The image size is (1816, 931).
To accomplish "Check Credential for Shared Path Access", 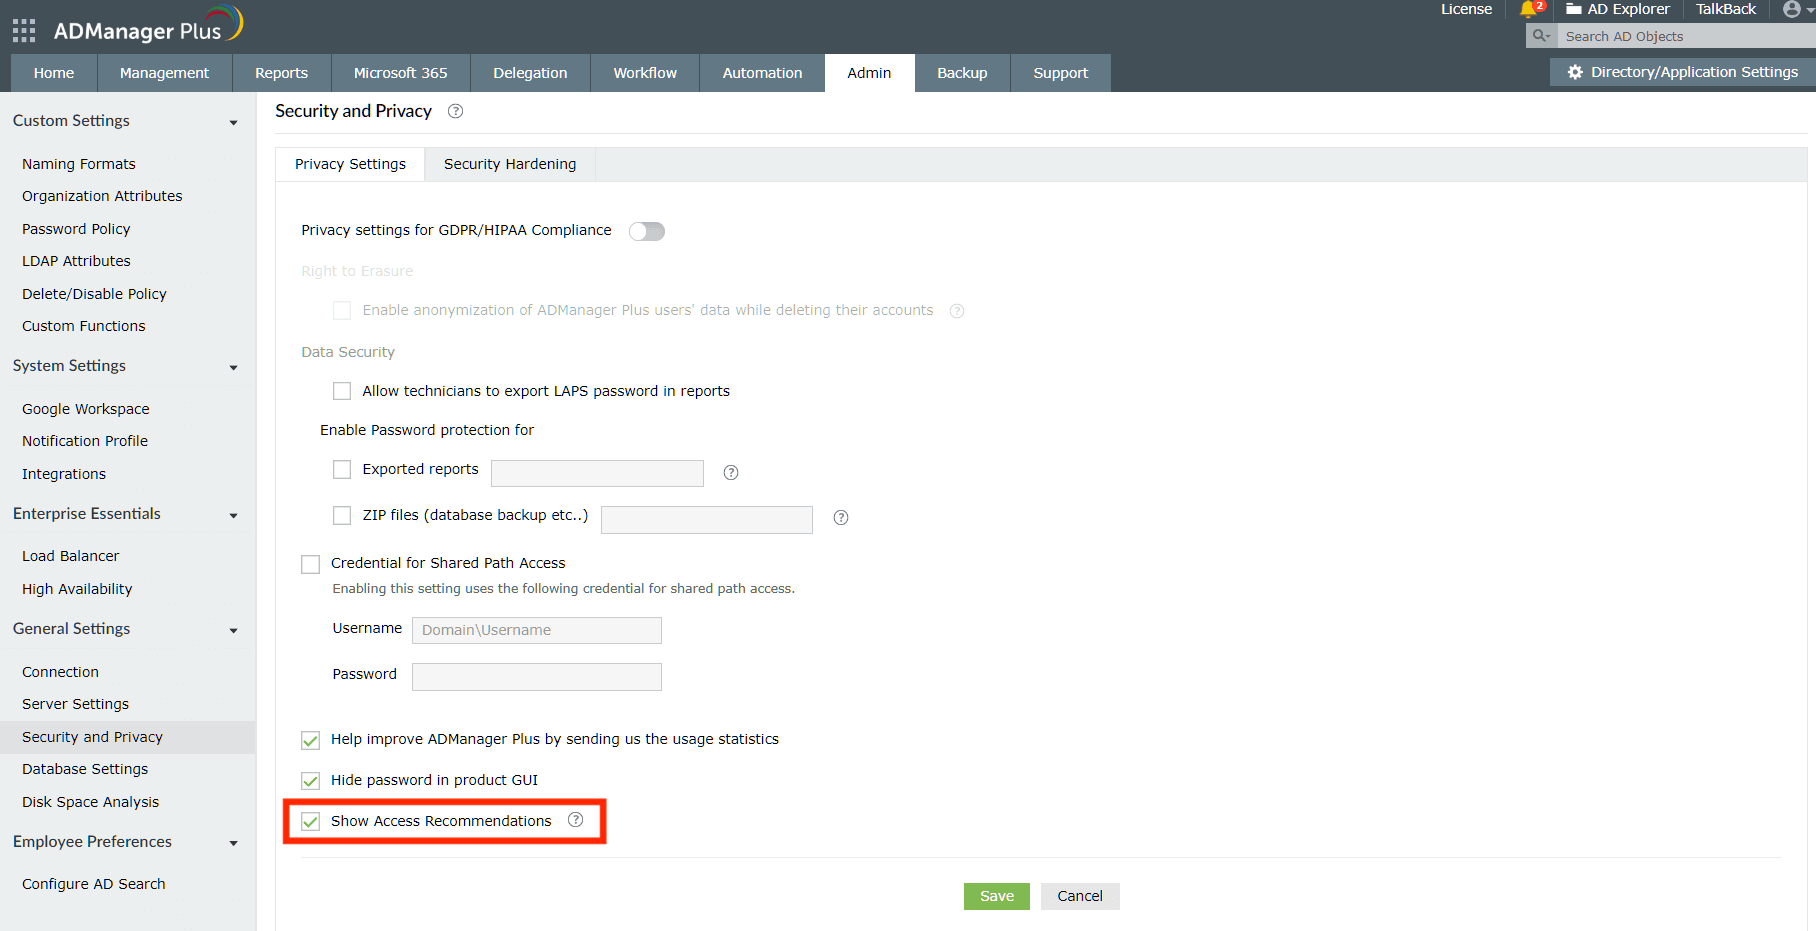I will (x=311, y=564).
